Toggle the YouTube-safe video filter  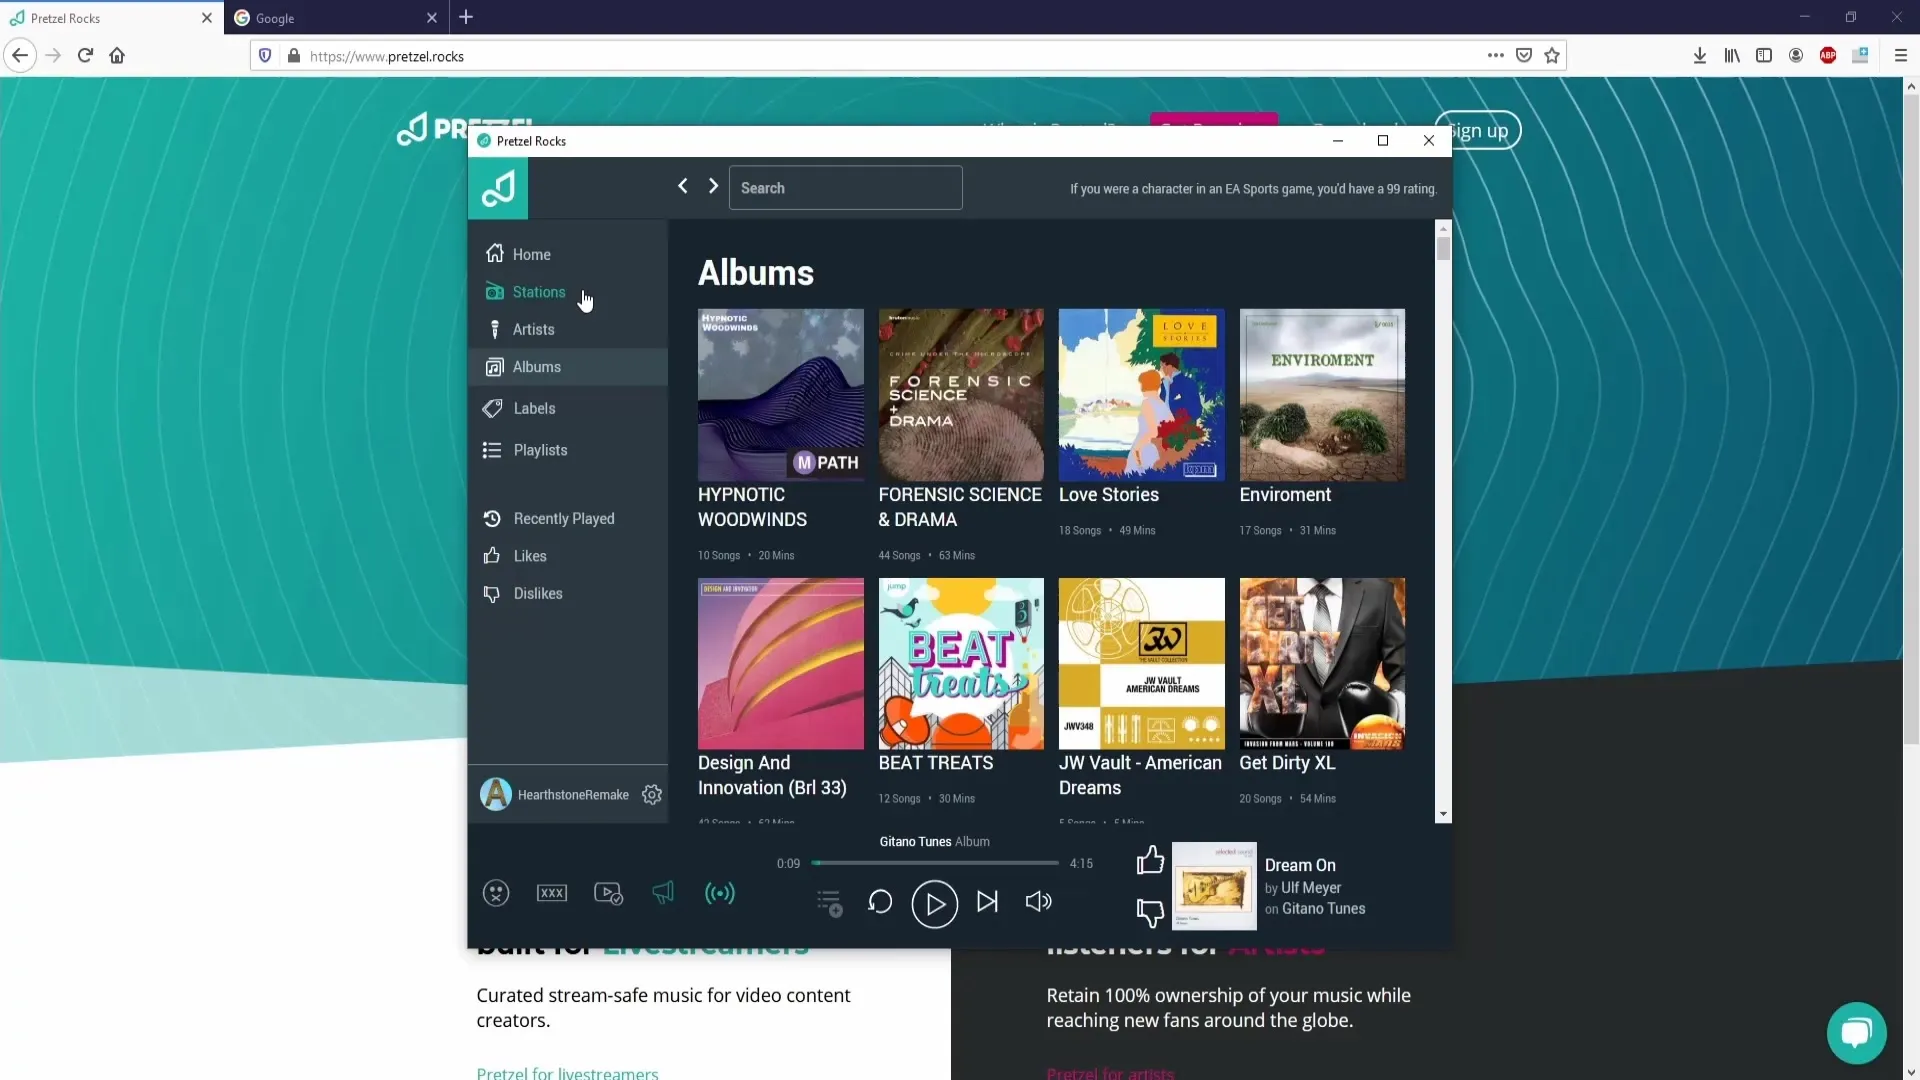[608, 893]
